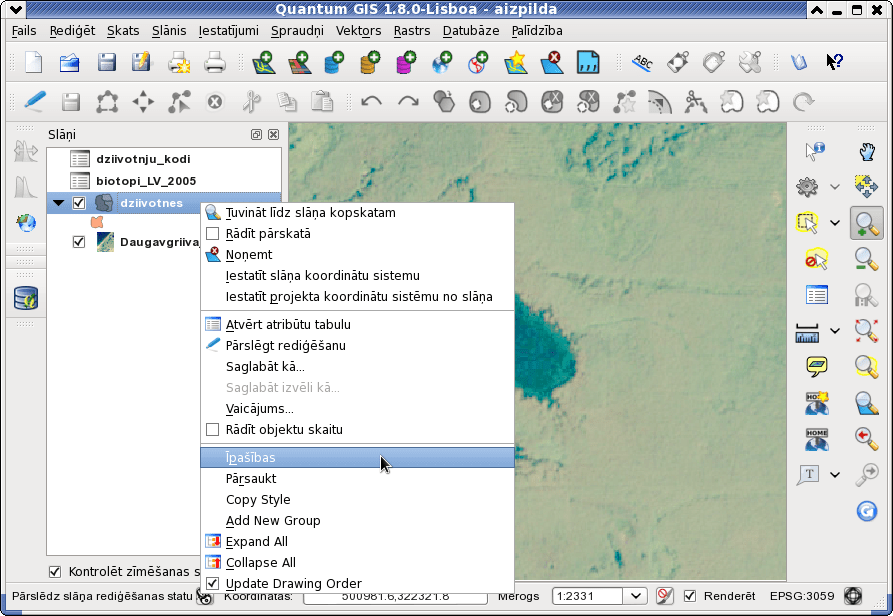This screenshot has width=893, height=616.
Task: Choose 'Tuvināt līdz slāņa kopskatam'
Action: click(357, 213)
